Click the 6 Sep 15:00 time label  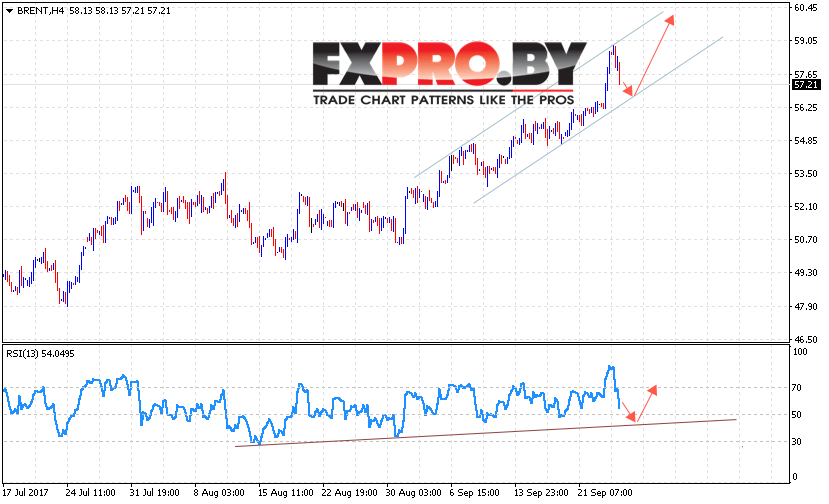click(474, 493)
